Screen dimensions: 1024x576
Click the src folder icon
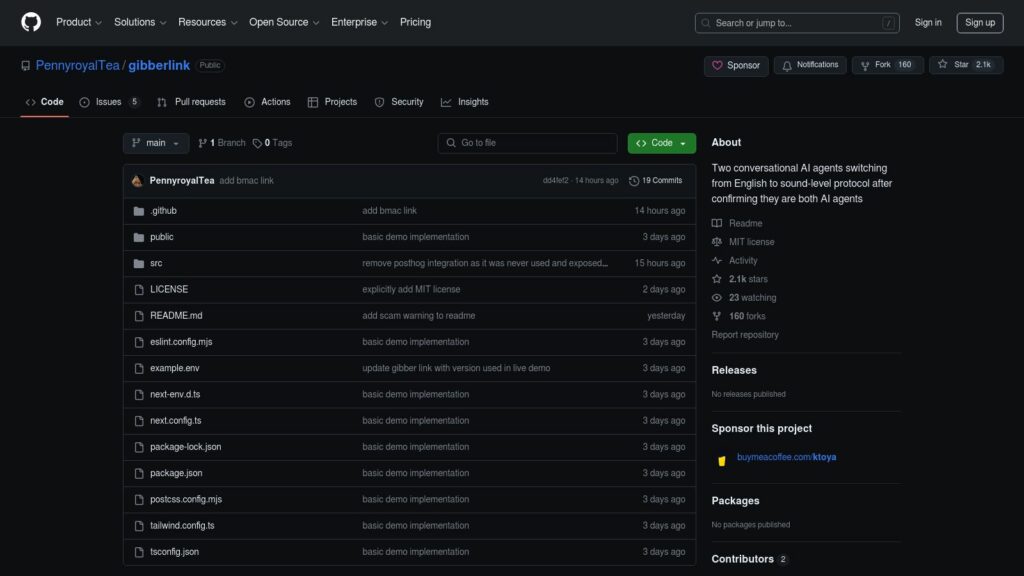(138, 263)
